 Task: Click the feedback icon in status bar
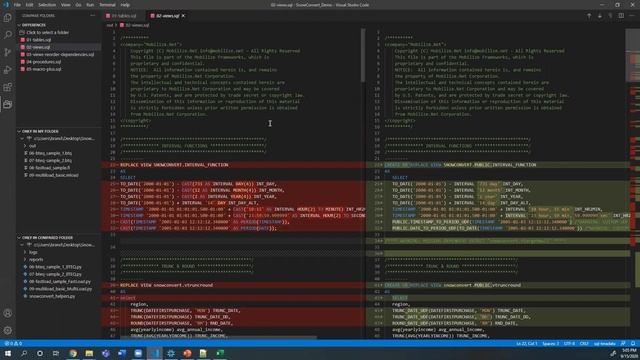[x=623, y=344]
